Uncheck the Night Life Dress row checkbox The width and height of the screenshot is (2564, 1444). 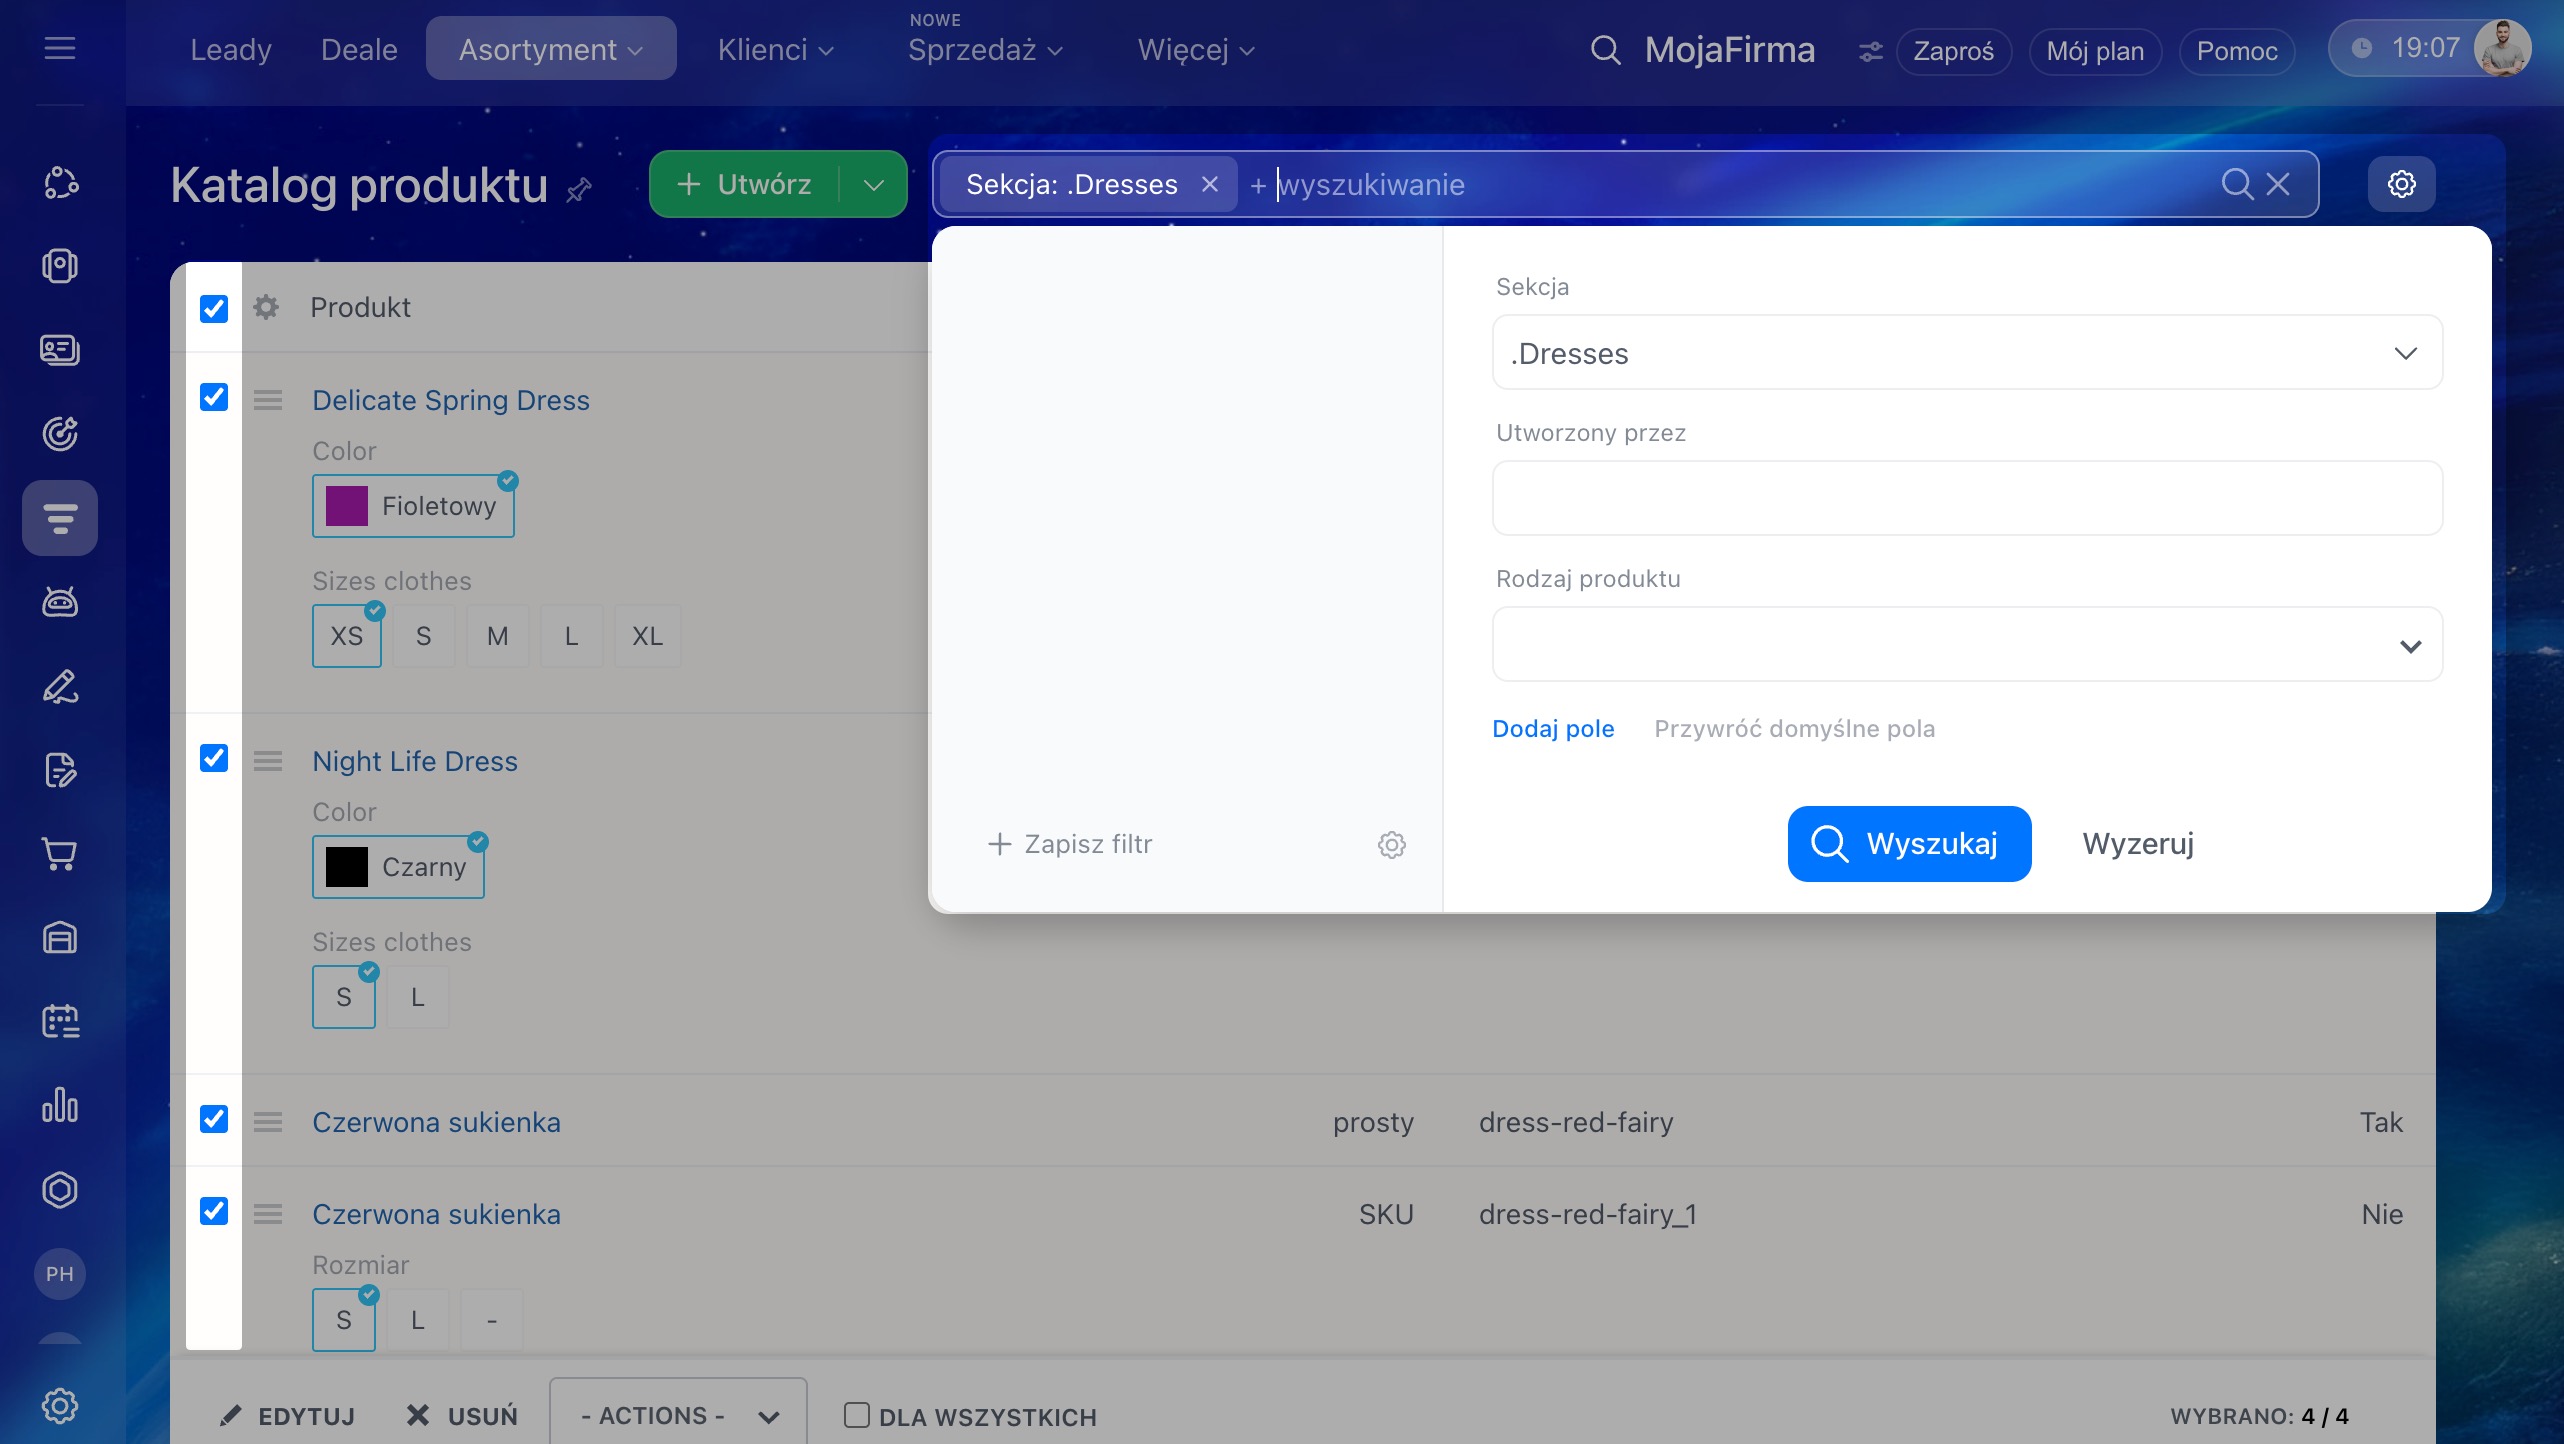pos(214,759)
